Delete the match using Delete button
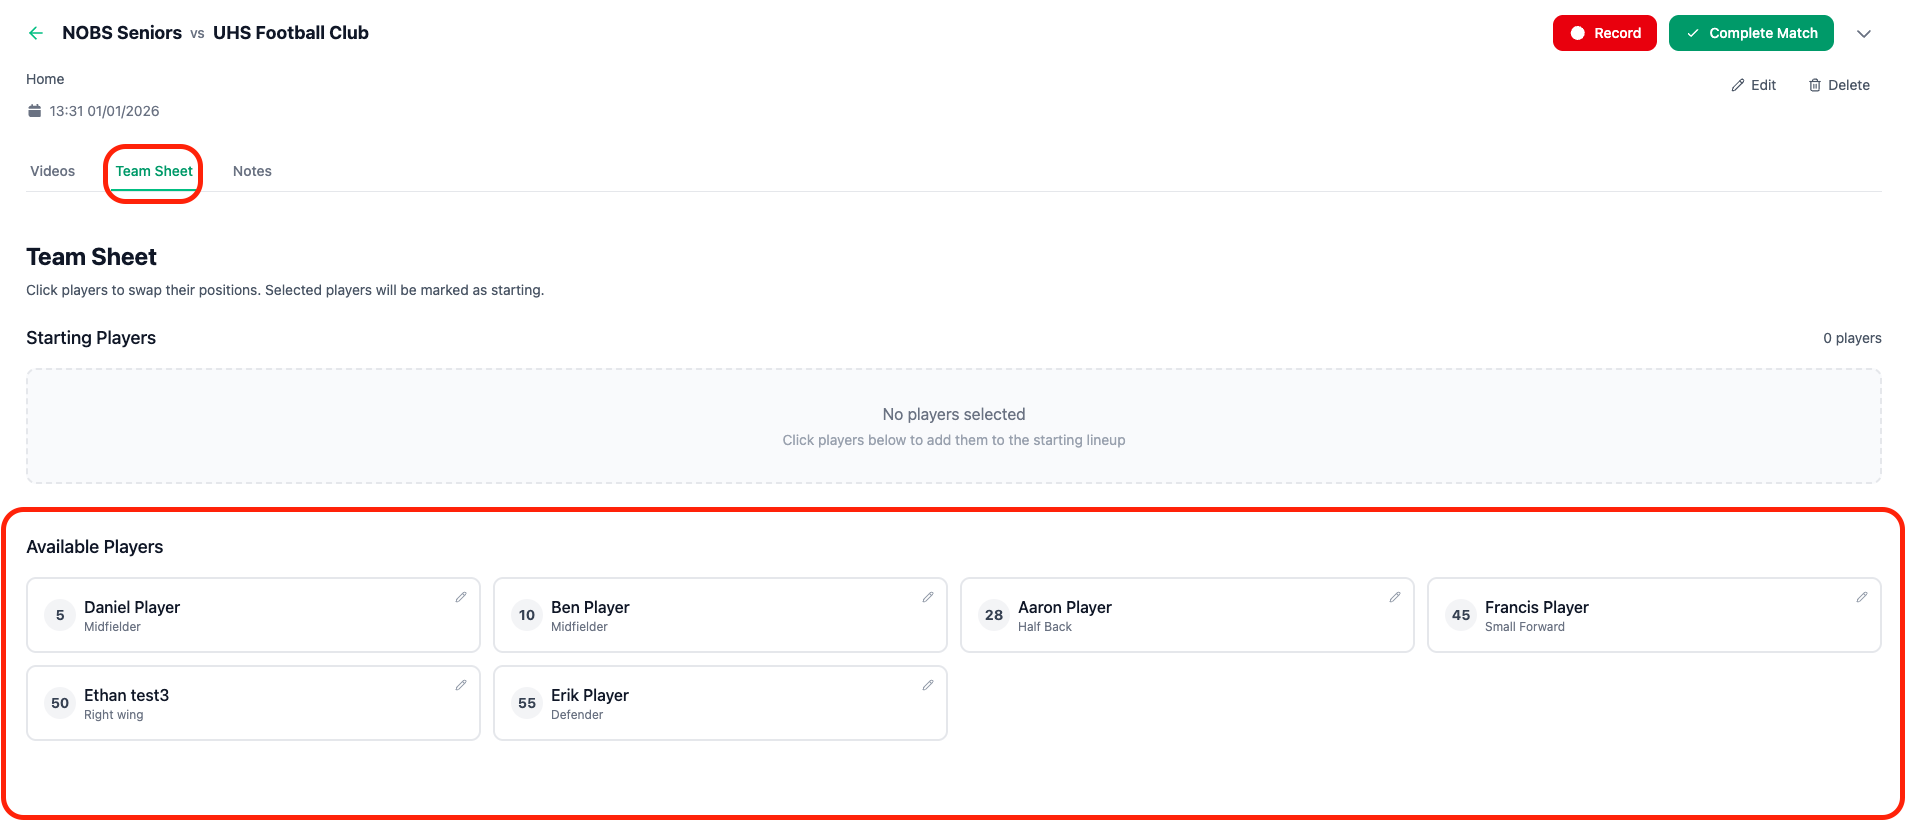Screen dimensions: 1905x828 pyautogui.click(x=1839, y=85)
